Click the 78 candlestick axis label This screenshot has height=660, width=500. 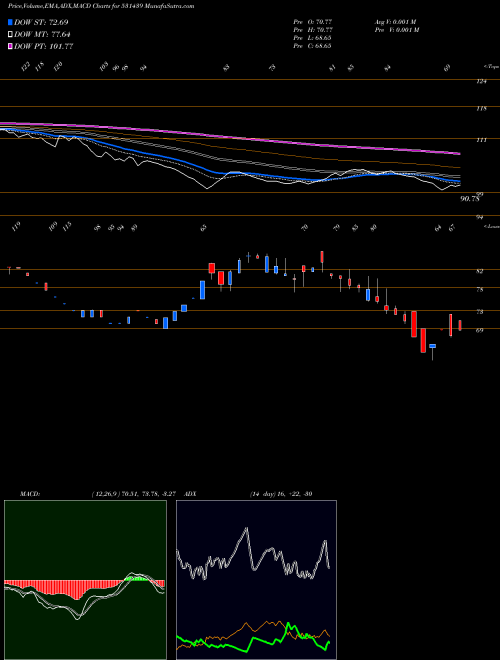(x=480, y=290)
